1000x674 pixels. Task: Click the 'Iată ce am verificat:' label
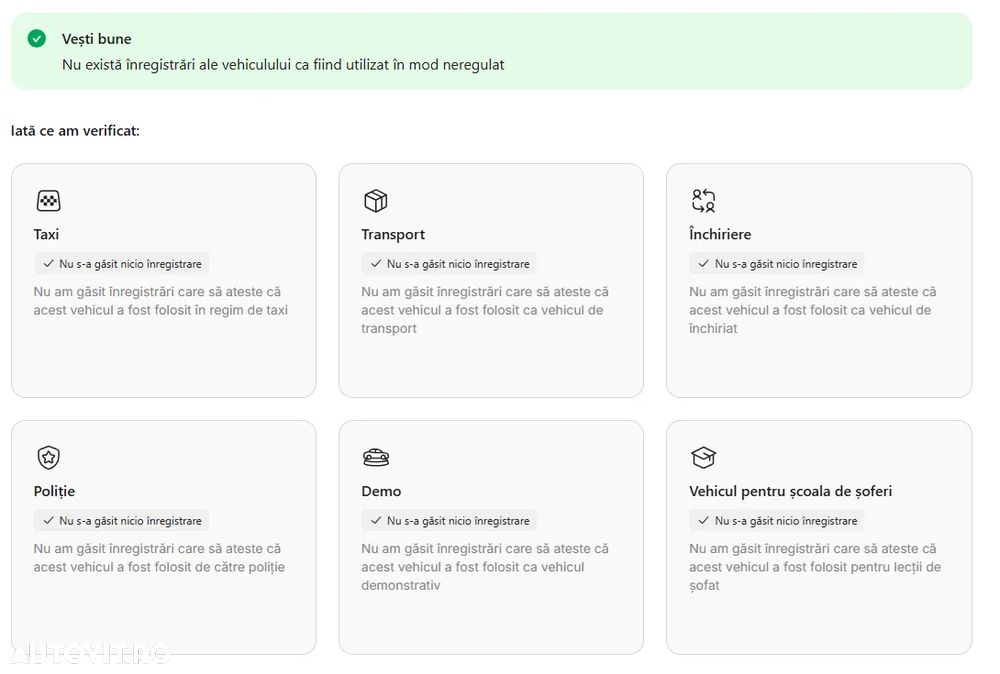click(x=75, y=130)
